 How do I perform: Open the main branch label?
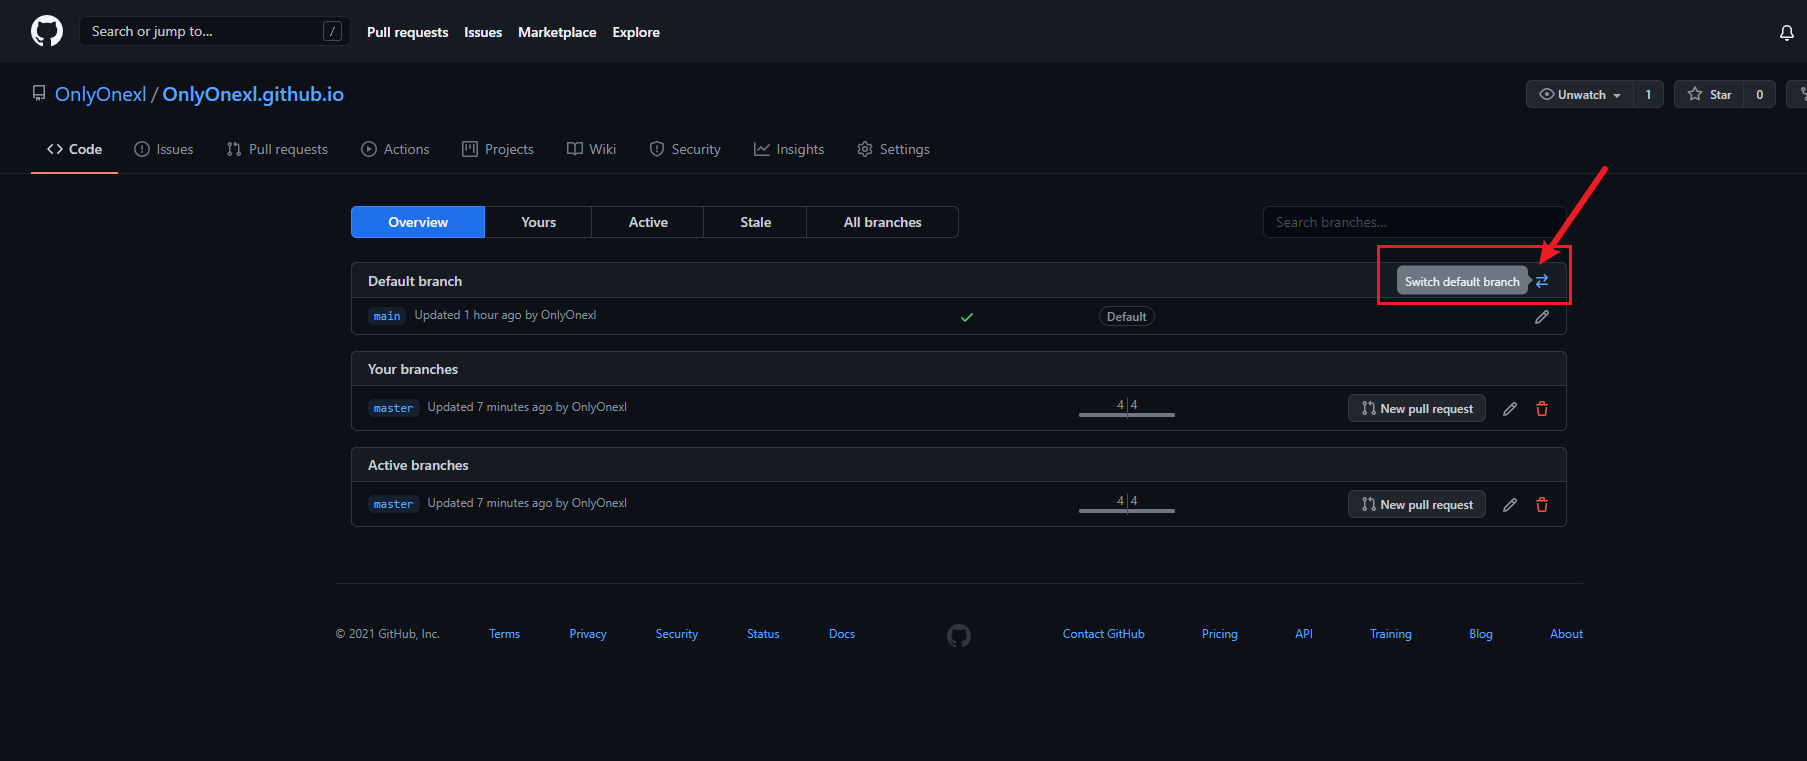pos(387,316)
